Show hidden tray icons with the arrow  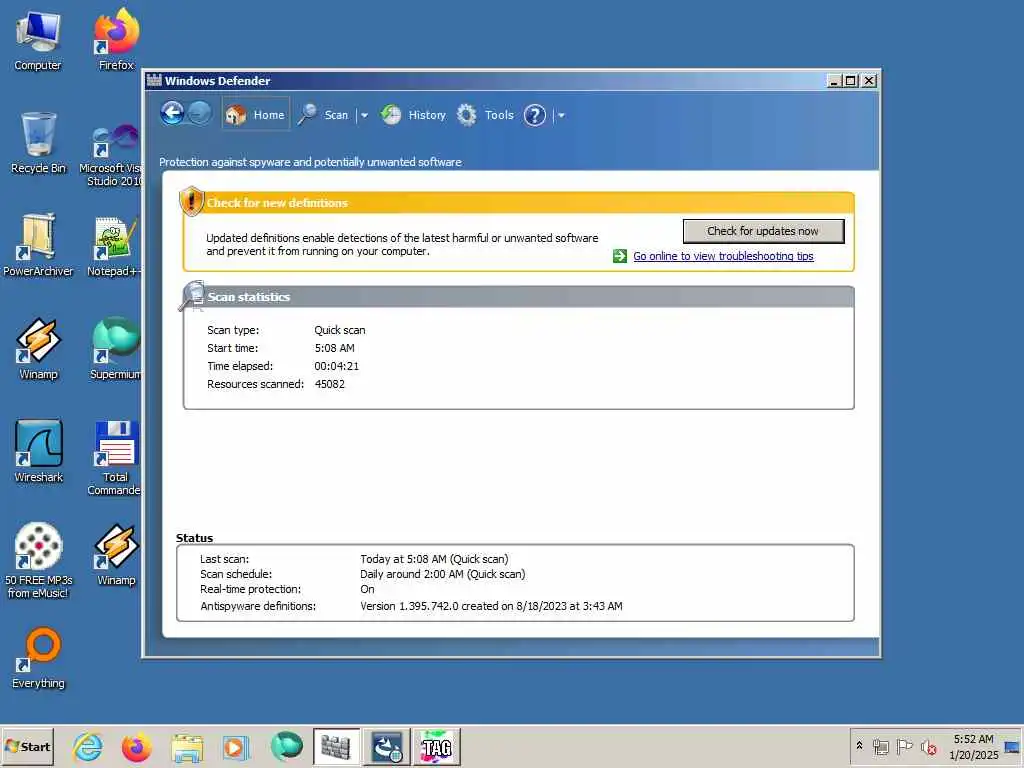point(859,746)
